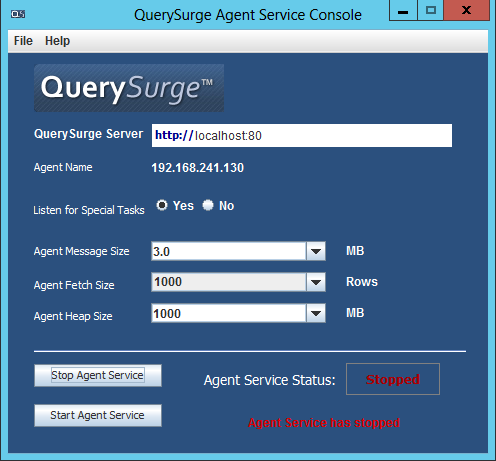This screenshot has width=496, height=461.
Task: Select No for Listen for Special Tasks
Action: click(208, 205)
